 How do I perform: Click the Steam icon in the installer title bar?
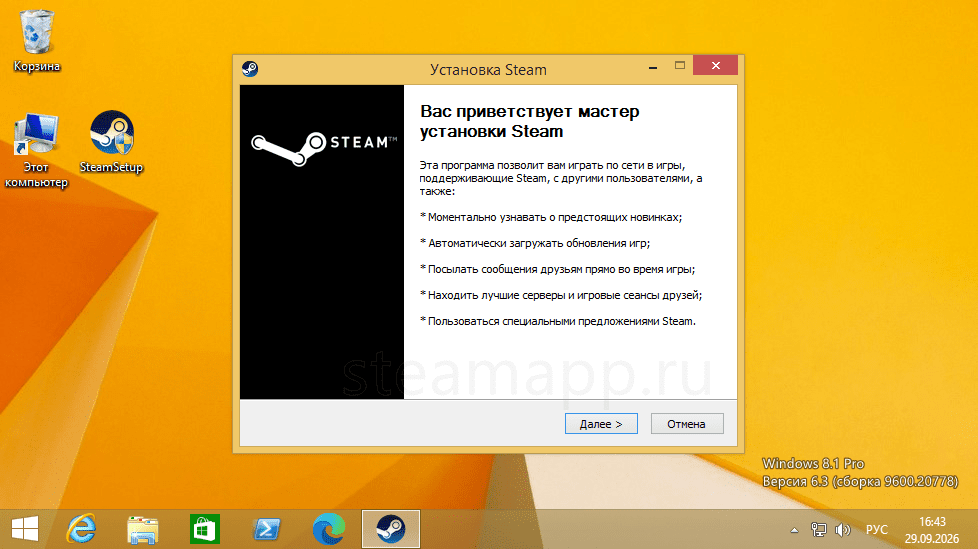click(250, 69)
